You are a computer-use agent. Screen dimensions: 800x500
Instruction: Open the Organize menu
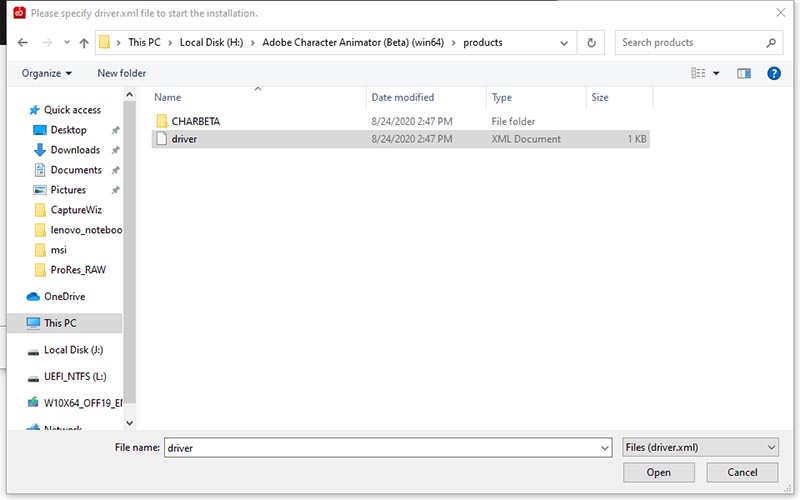[46, 73]
